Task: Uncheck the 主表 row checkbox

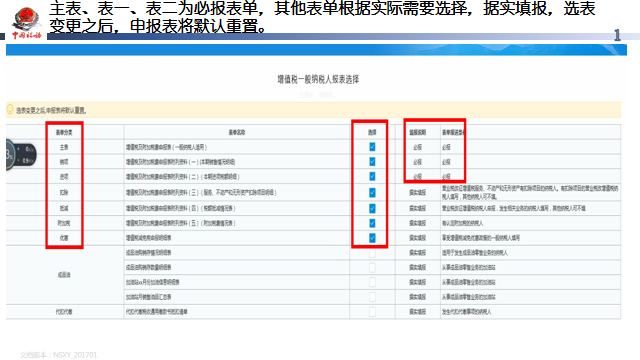Action: tap(372, 147)
